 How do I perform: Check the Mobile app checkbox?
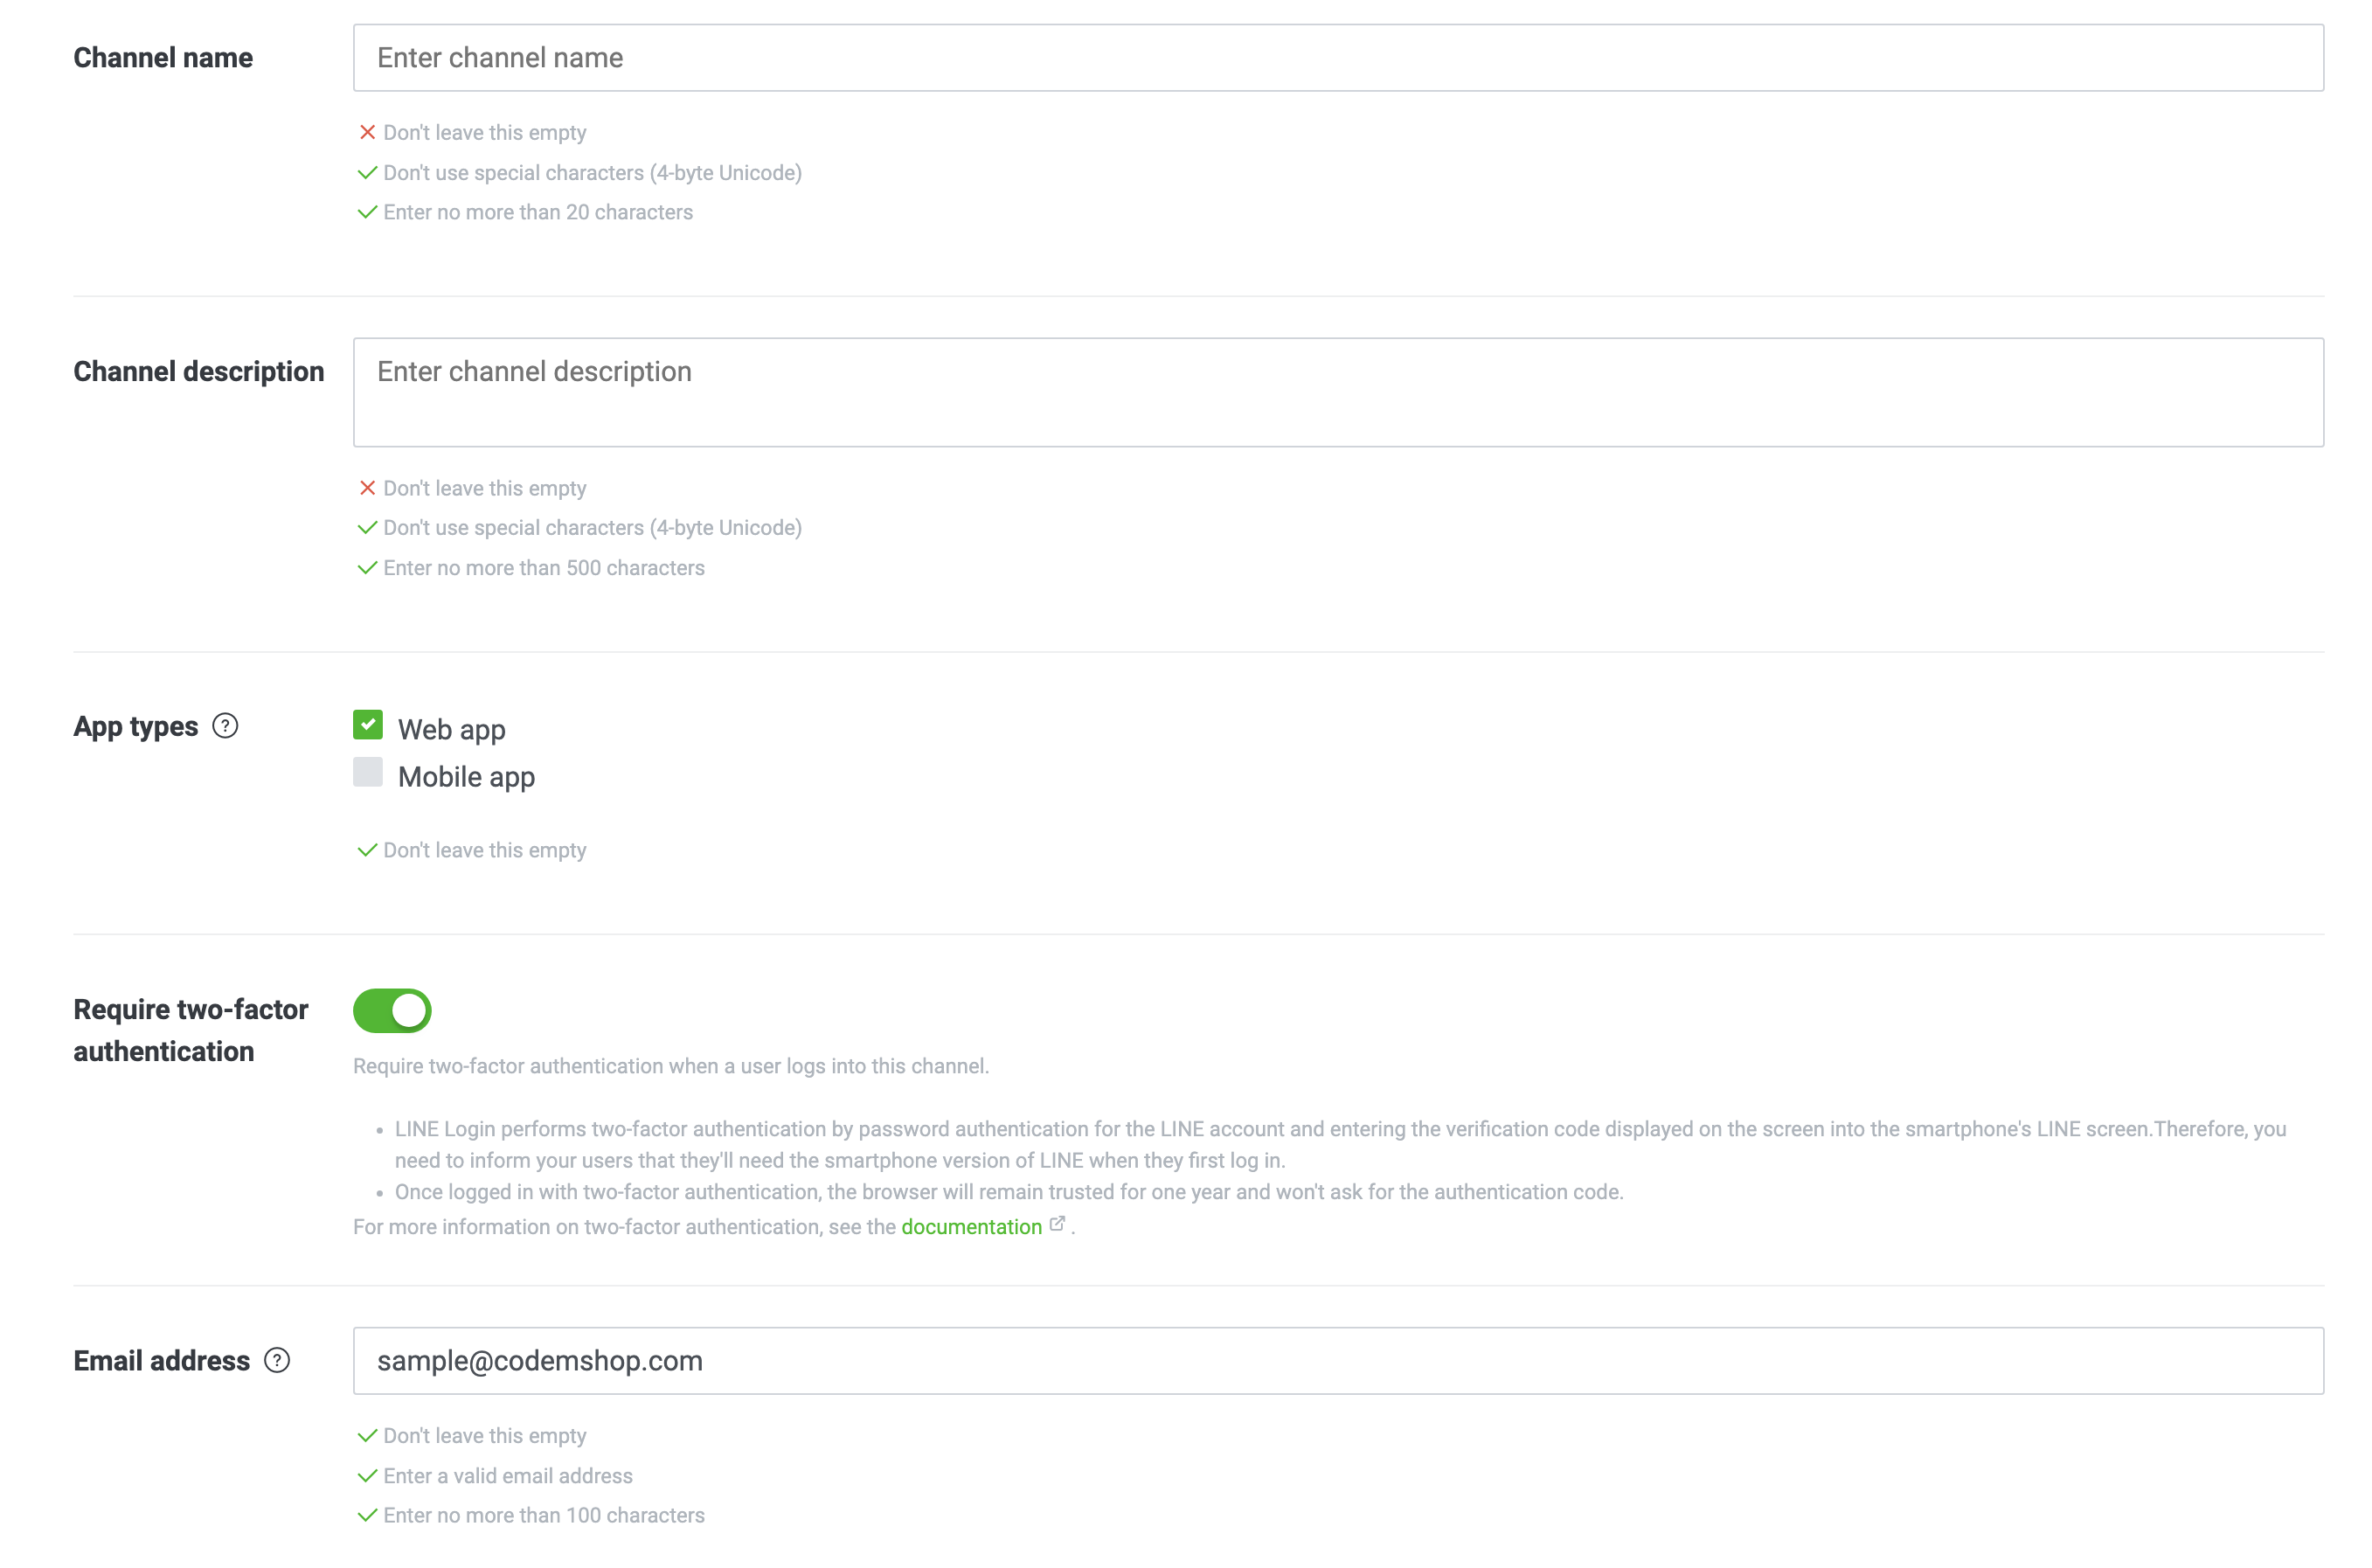368,772
